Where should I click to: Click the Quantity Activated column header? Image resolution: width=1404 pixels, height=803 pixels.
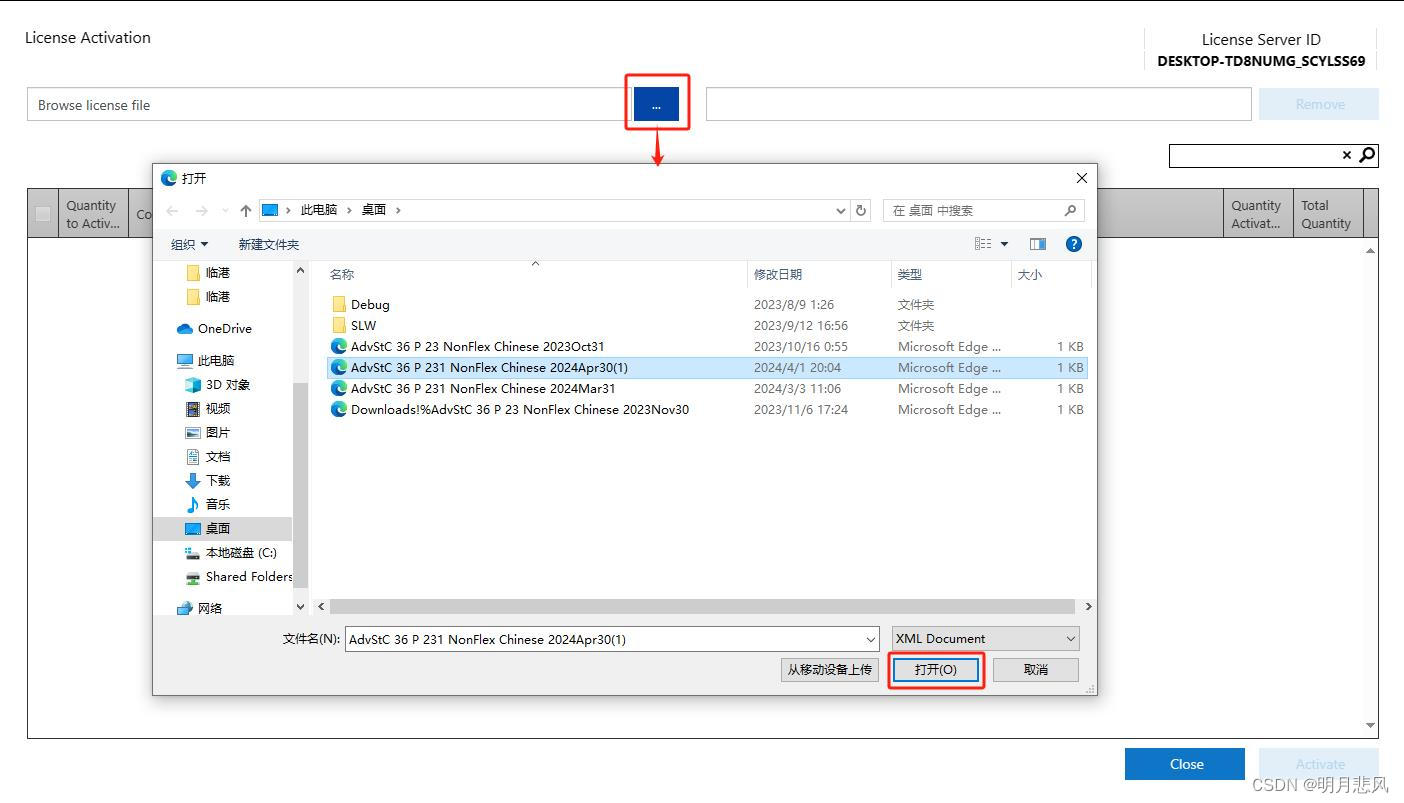(x=1257, y=214)
